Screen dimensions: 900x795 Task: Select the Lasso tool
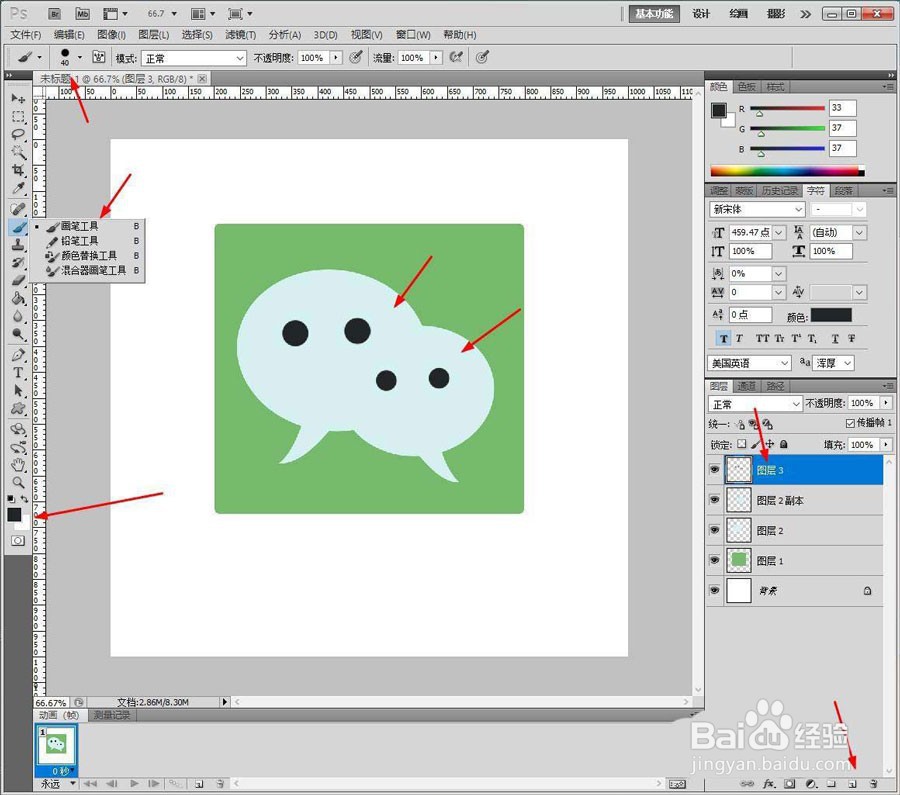point(18,134)
